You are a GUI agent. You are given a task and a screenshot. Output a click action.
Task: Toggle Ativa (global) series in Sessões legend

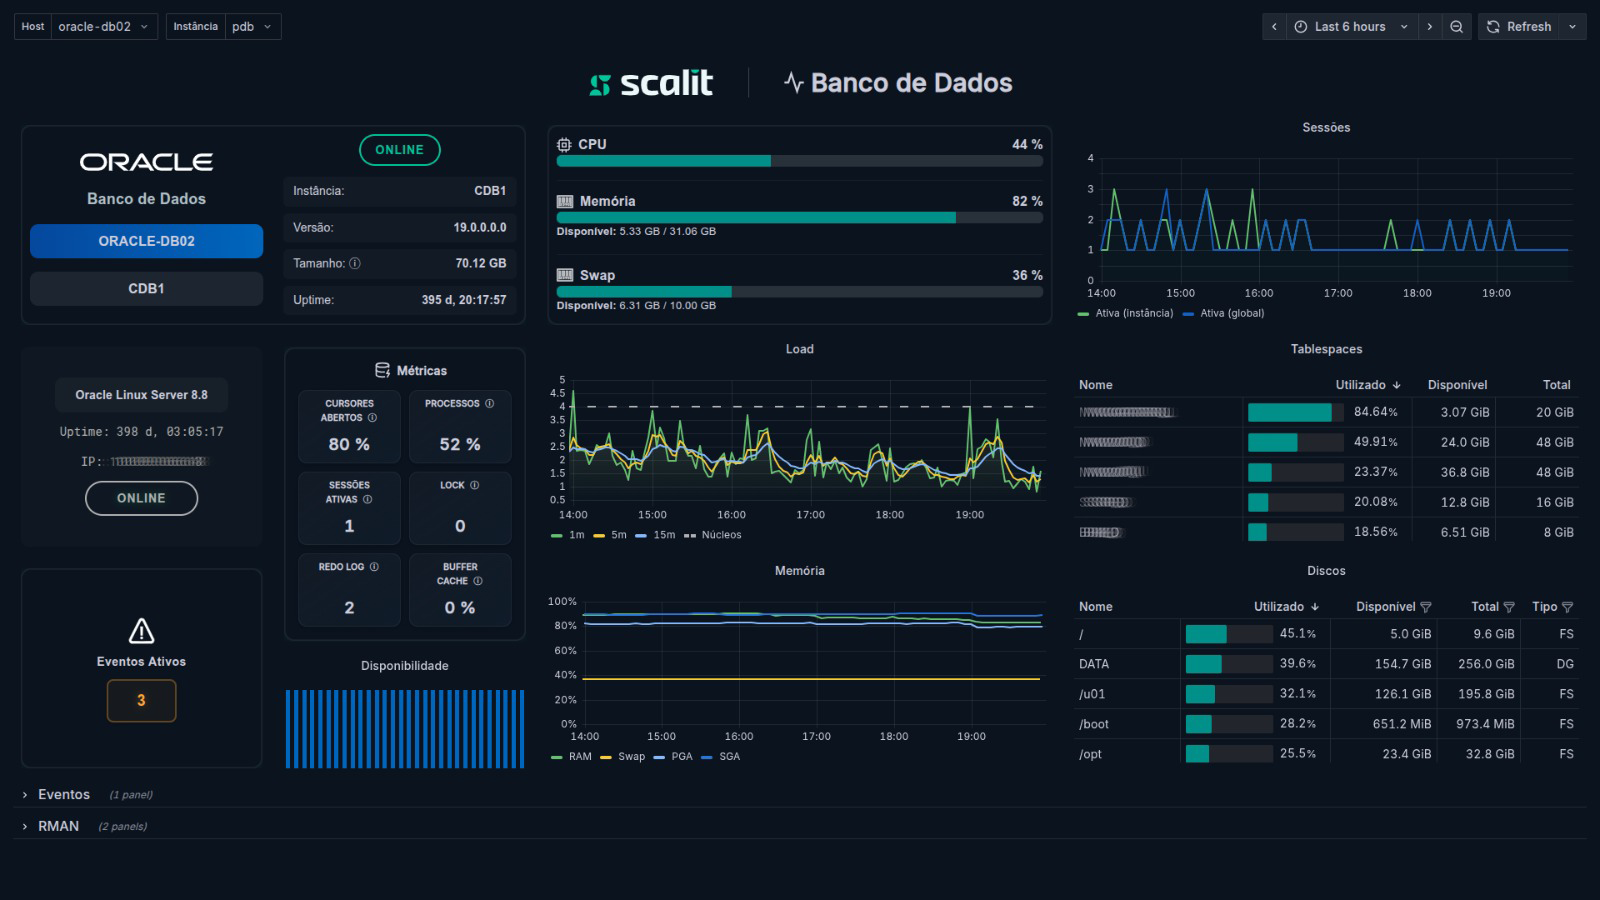point(1224,314)
